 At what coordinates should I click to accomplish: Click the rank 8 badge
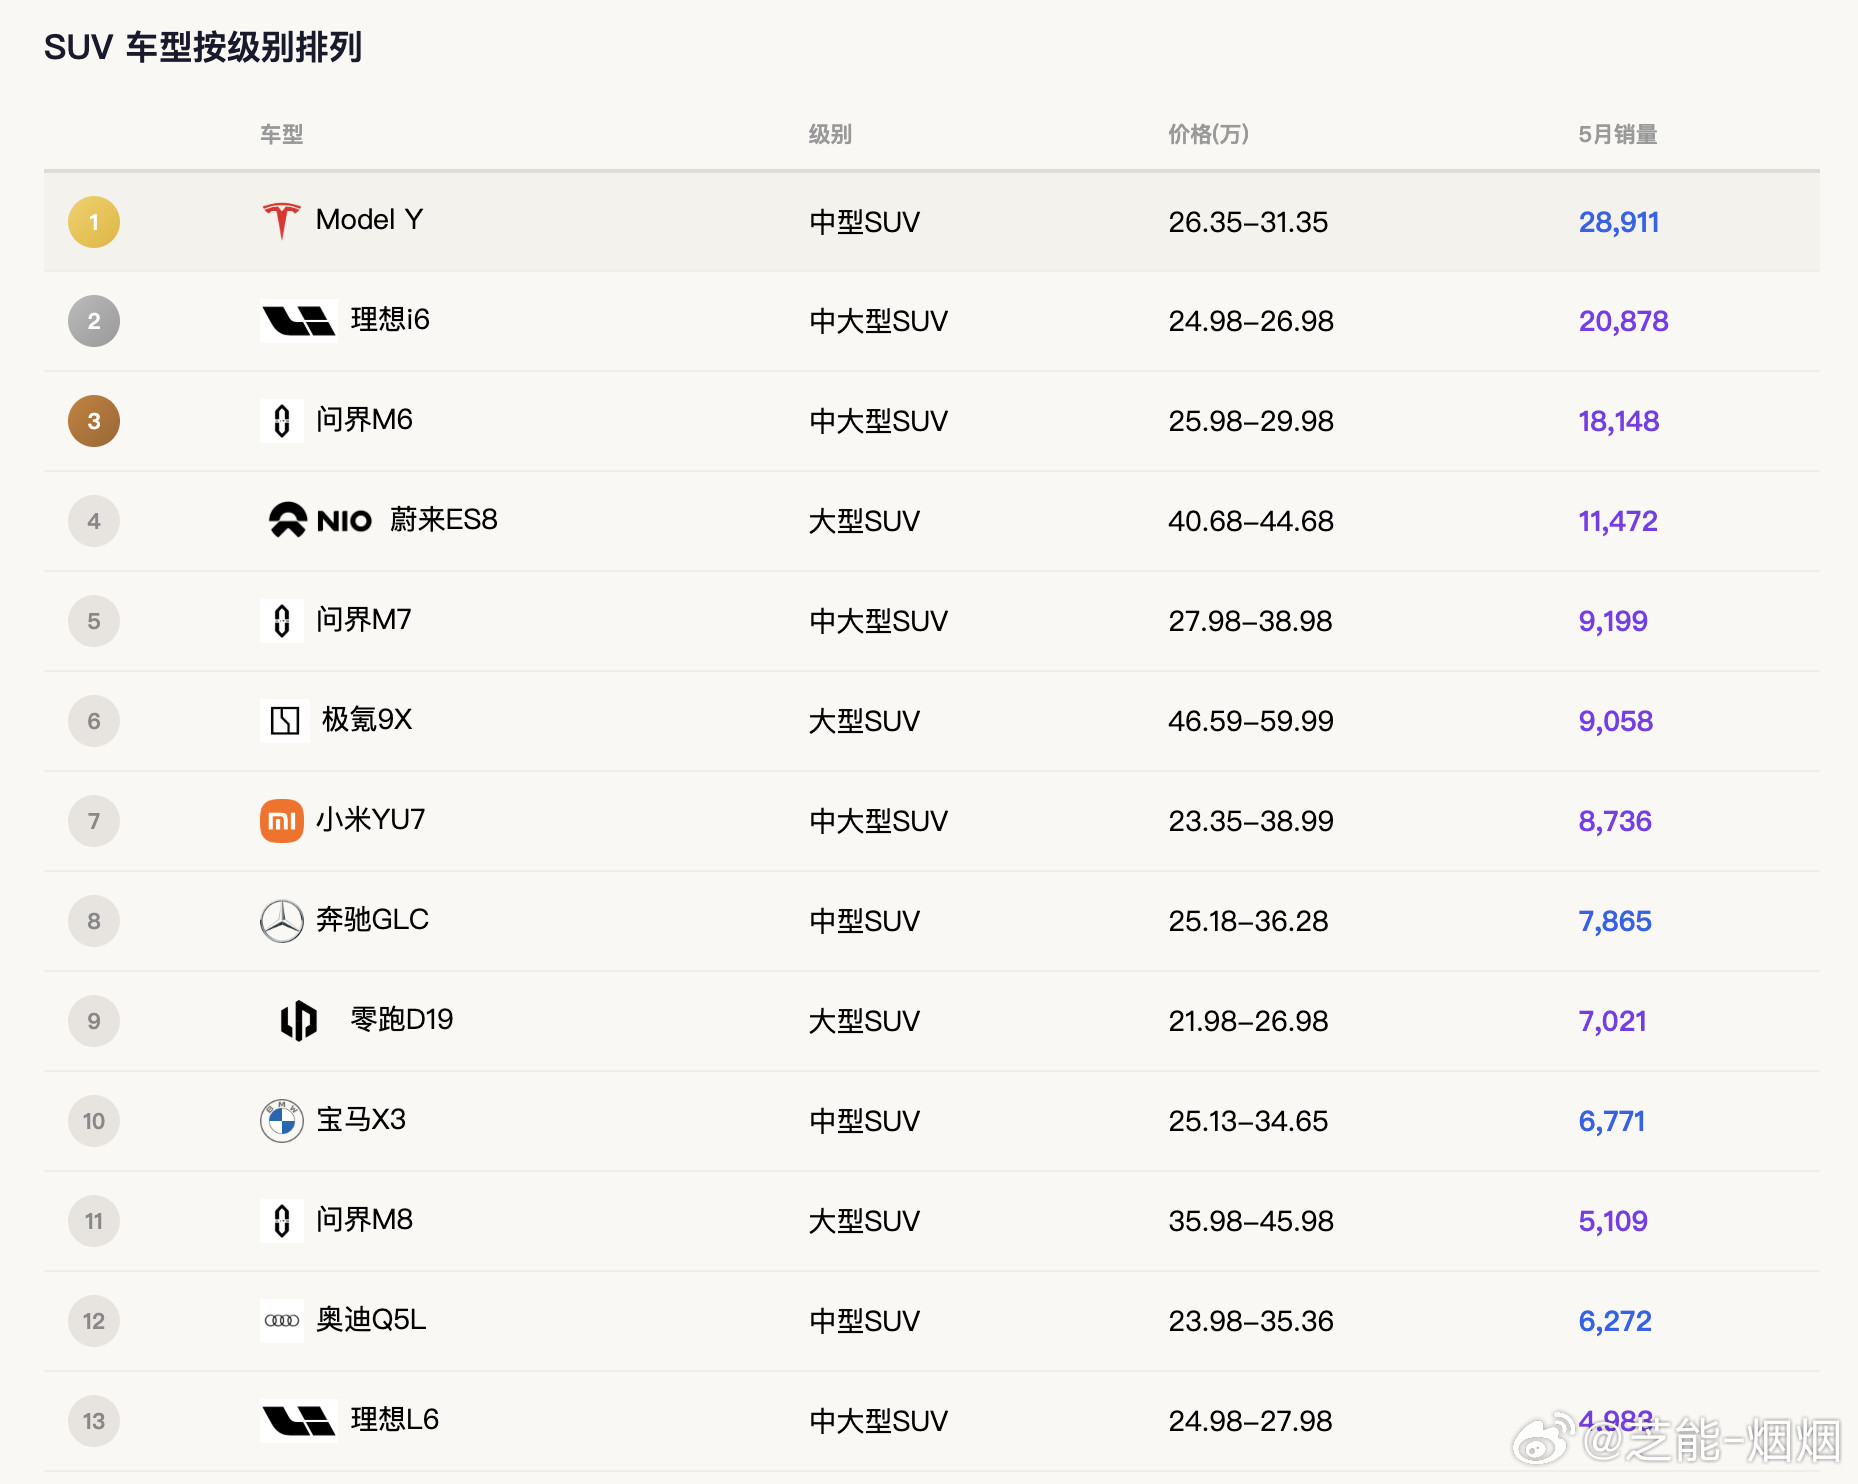coord(94,921)
